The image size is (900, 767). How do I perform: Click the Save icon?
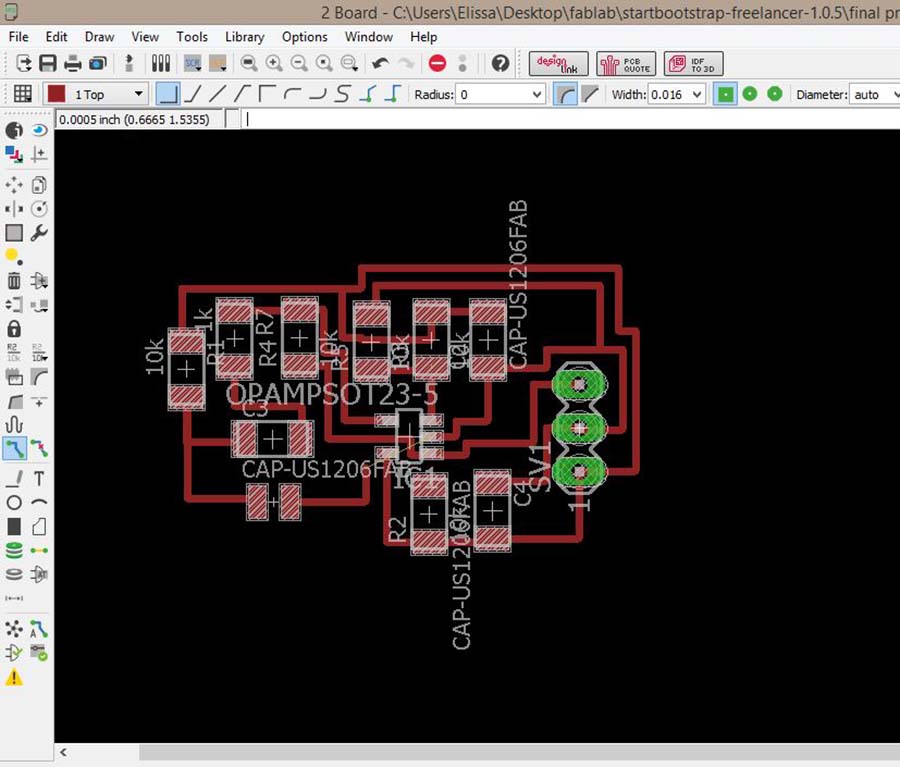tap(48, 63)
